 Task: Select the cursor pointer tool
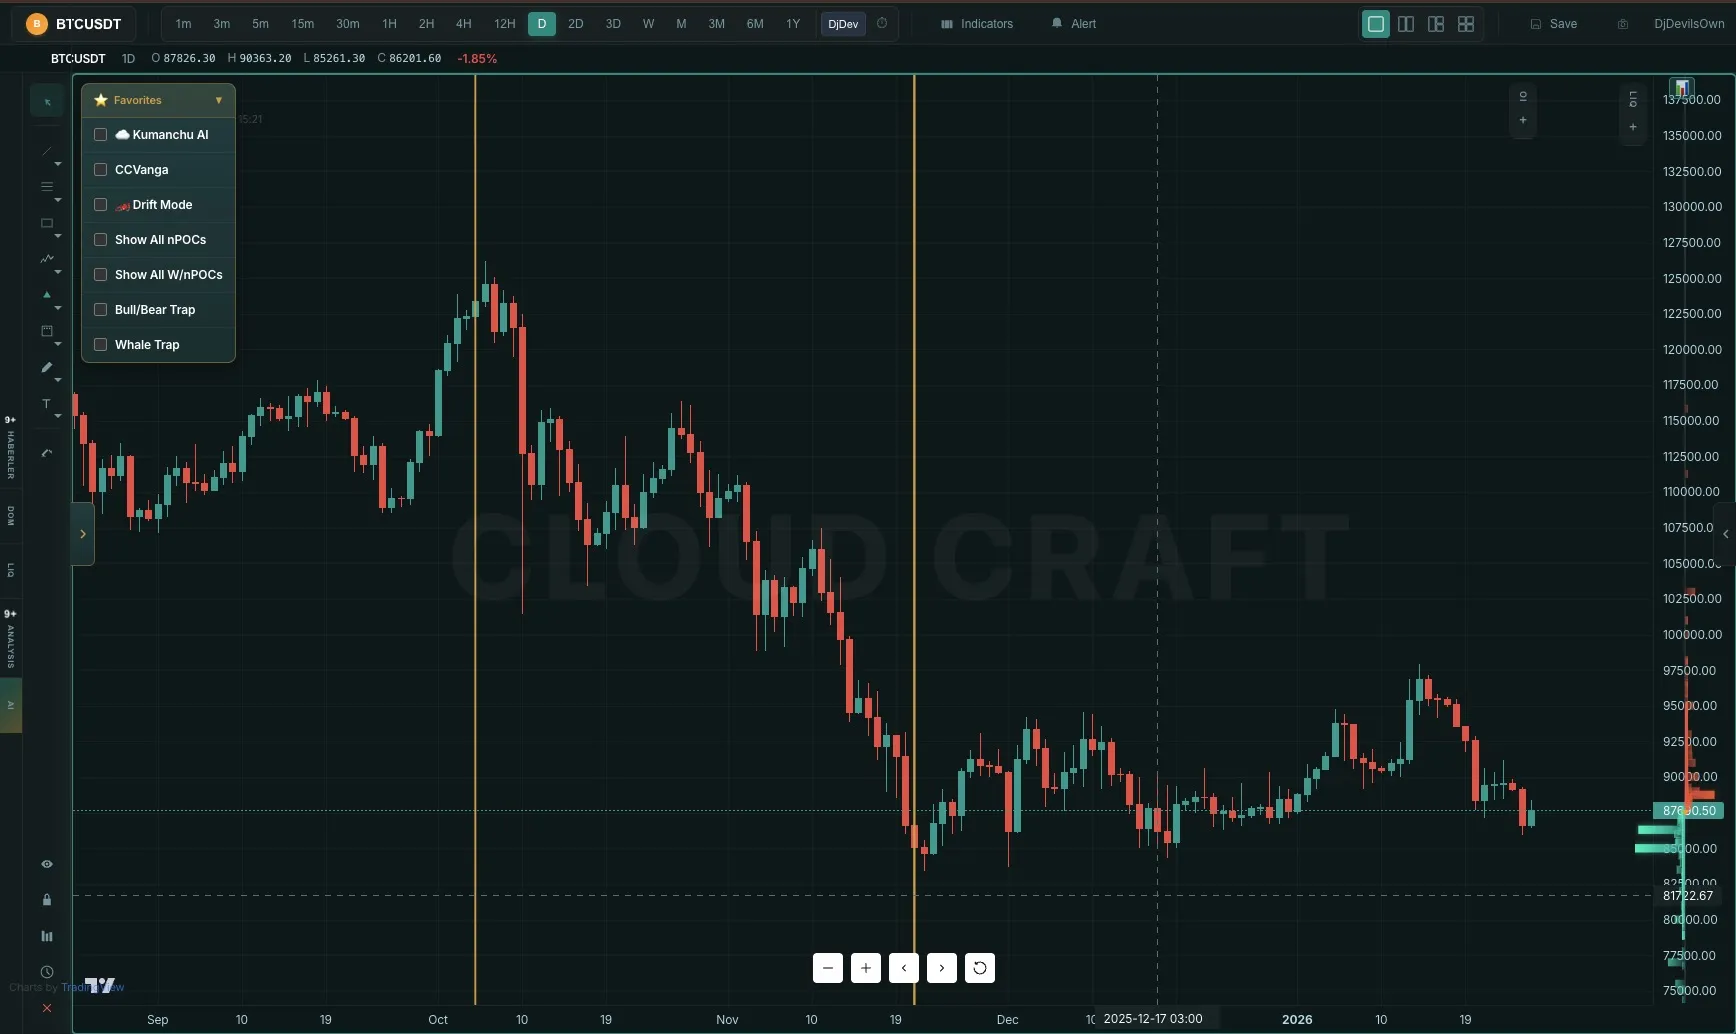click(47, 101)
